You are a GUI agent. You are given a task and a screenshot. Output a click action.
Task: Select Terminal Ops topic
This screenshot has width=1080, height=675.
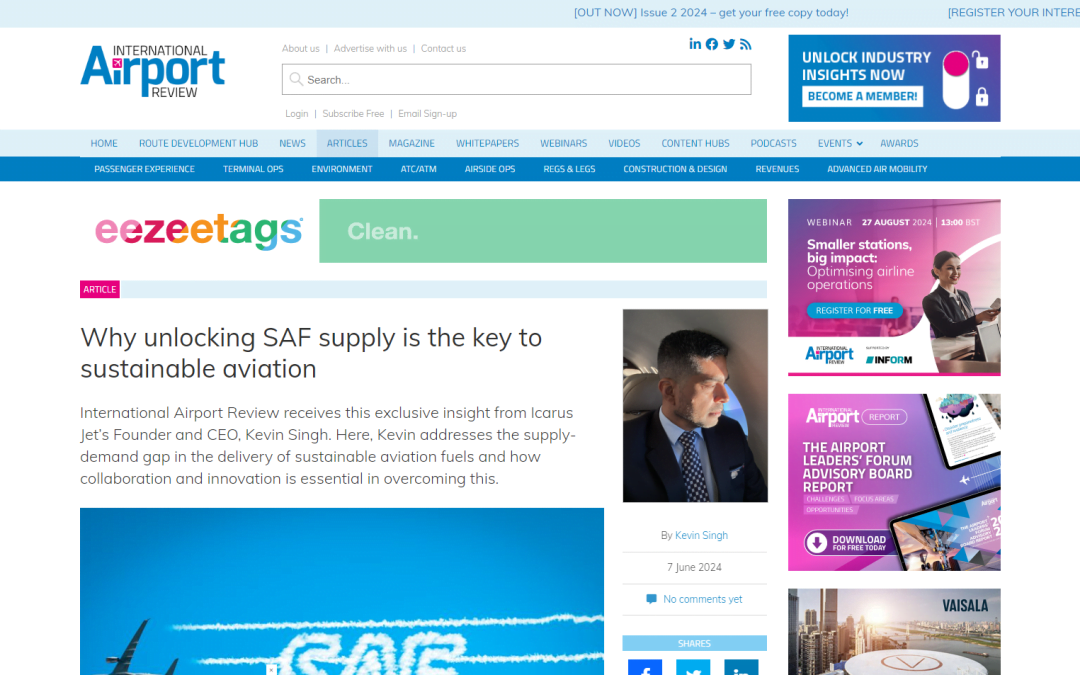[253, 169]
